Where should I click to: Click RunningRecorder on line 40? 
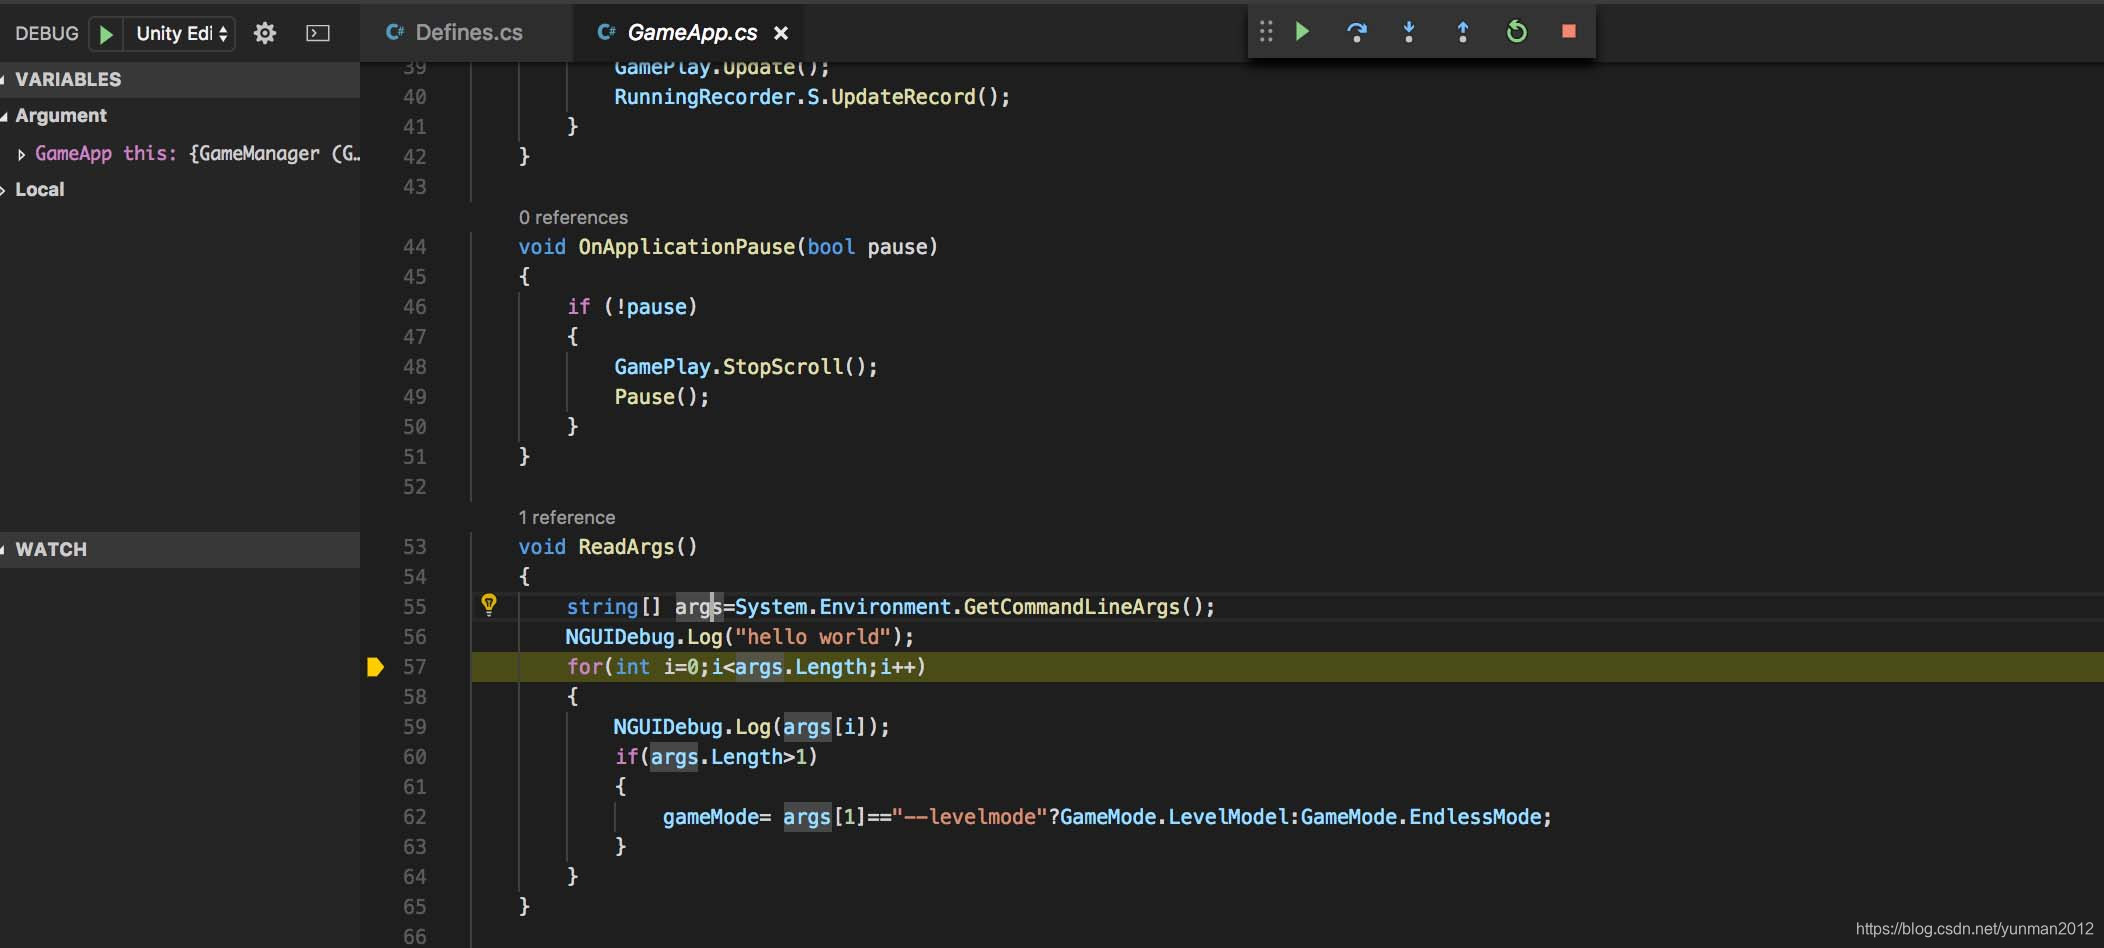(704, 97)
